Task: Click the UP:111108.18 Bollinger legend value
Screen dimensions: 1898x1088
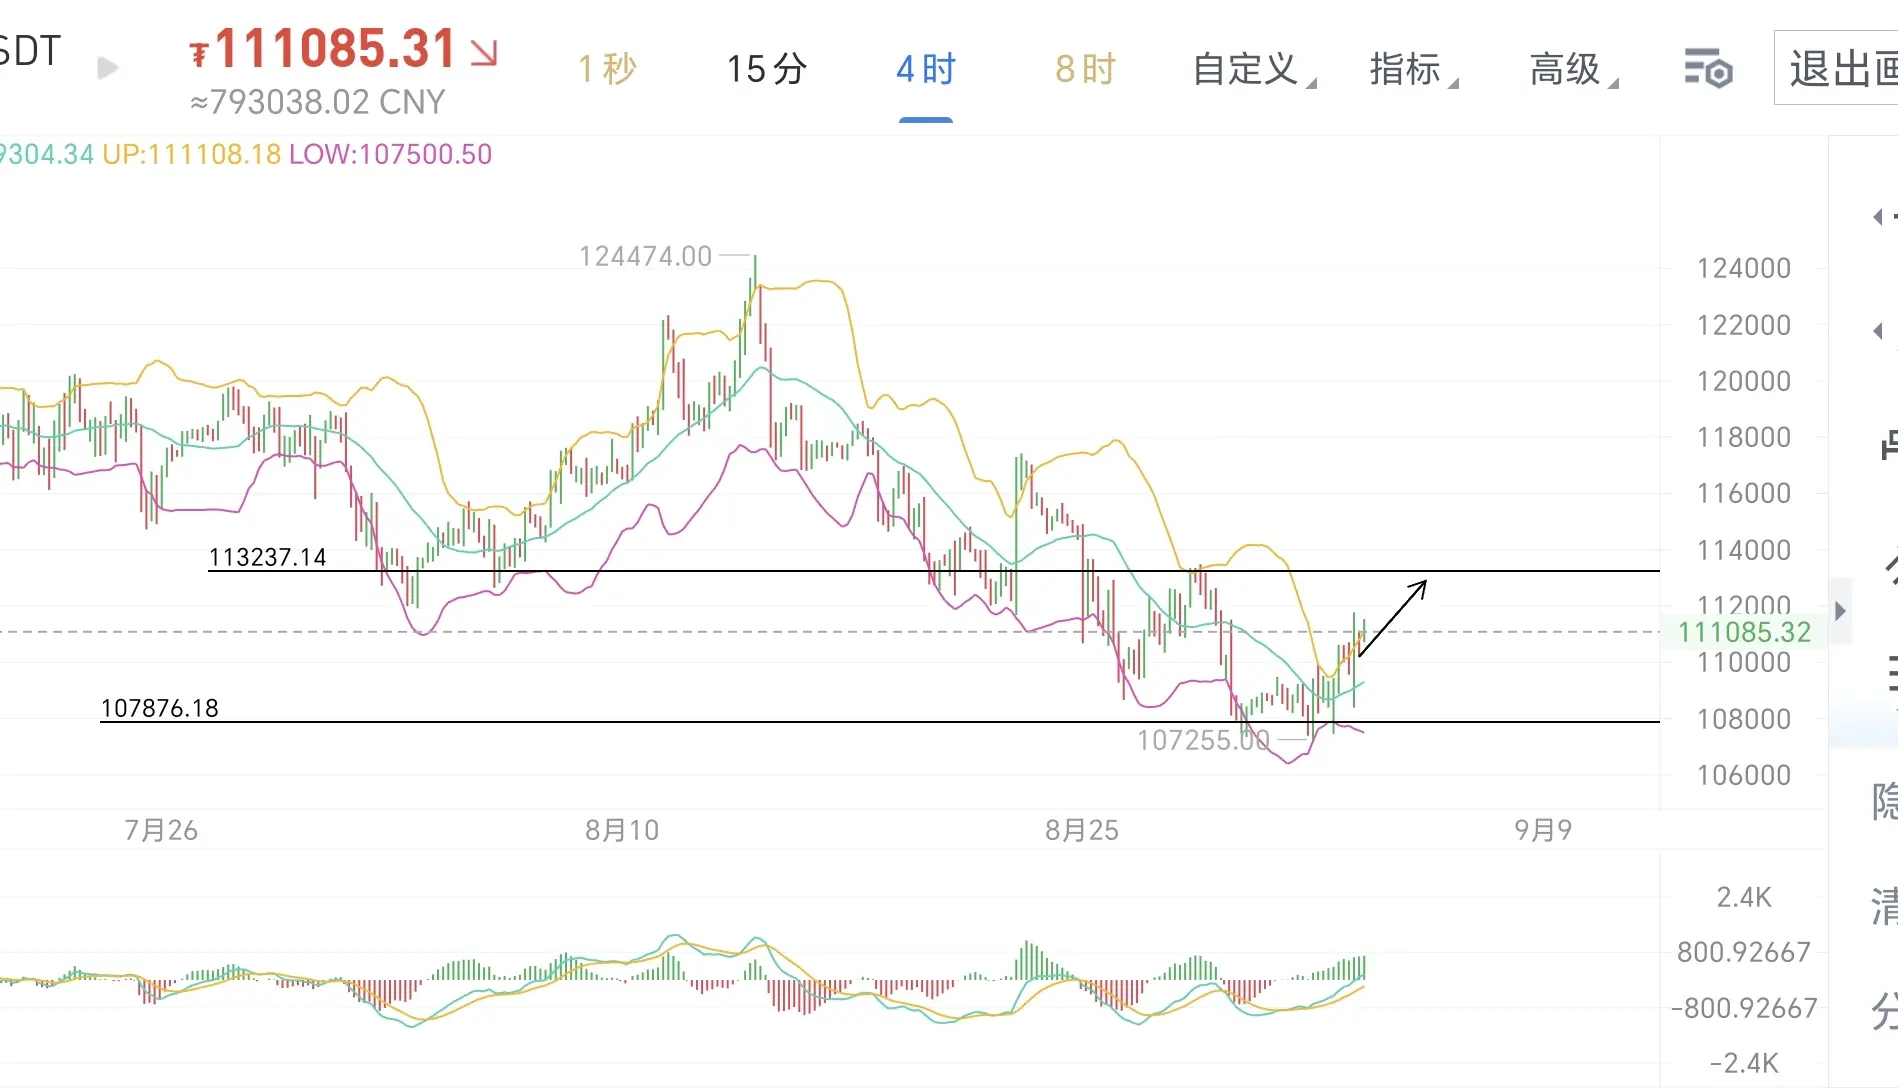Action: (191, 154)
